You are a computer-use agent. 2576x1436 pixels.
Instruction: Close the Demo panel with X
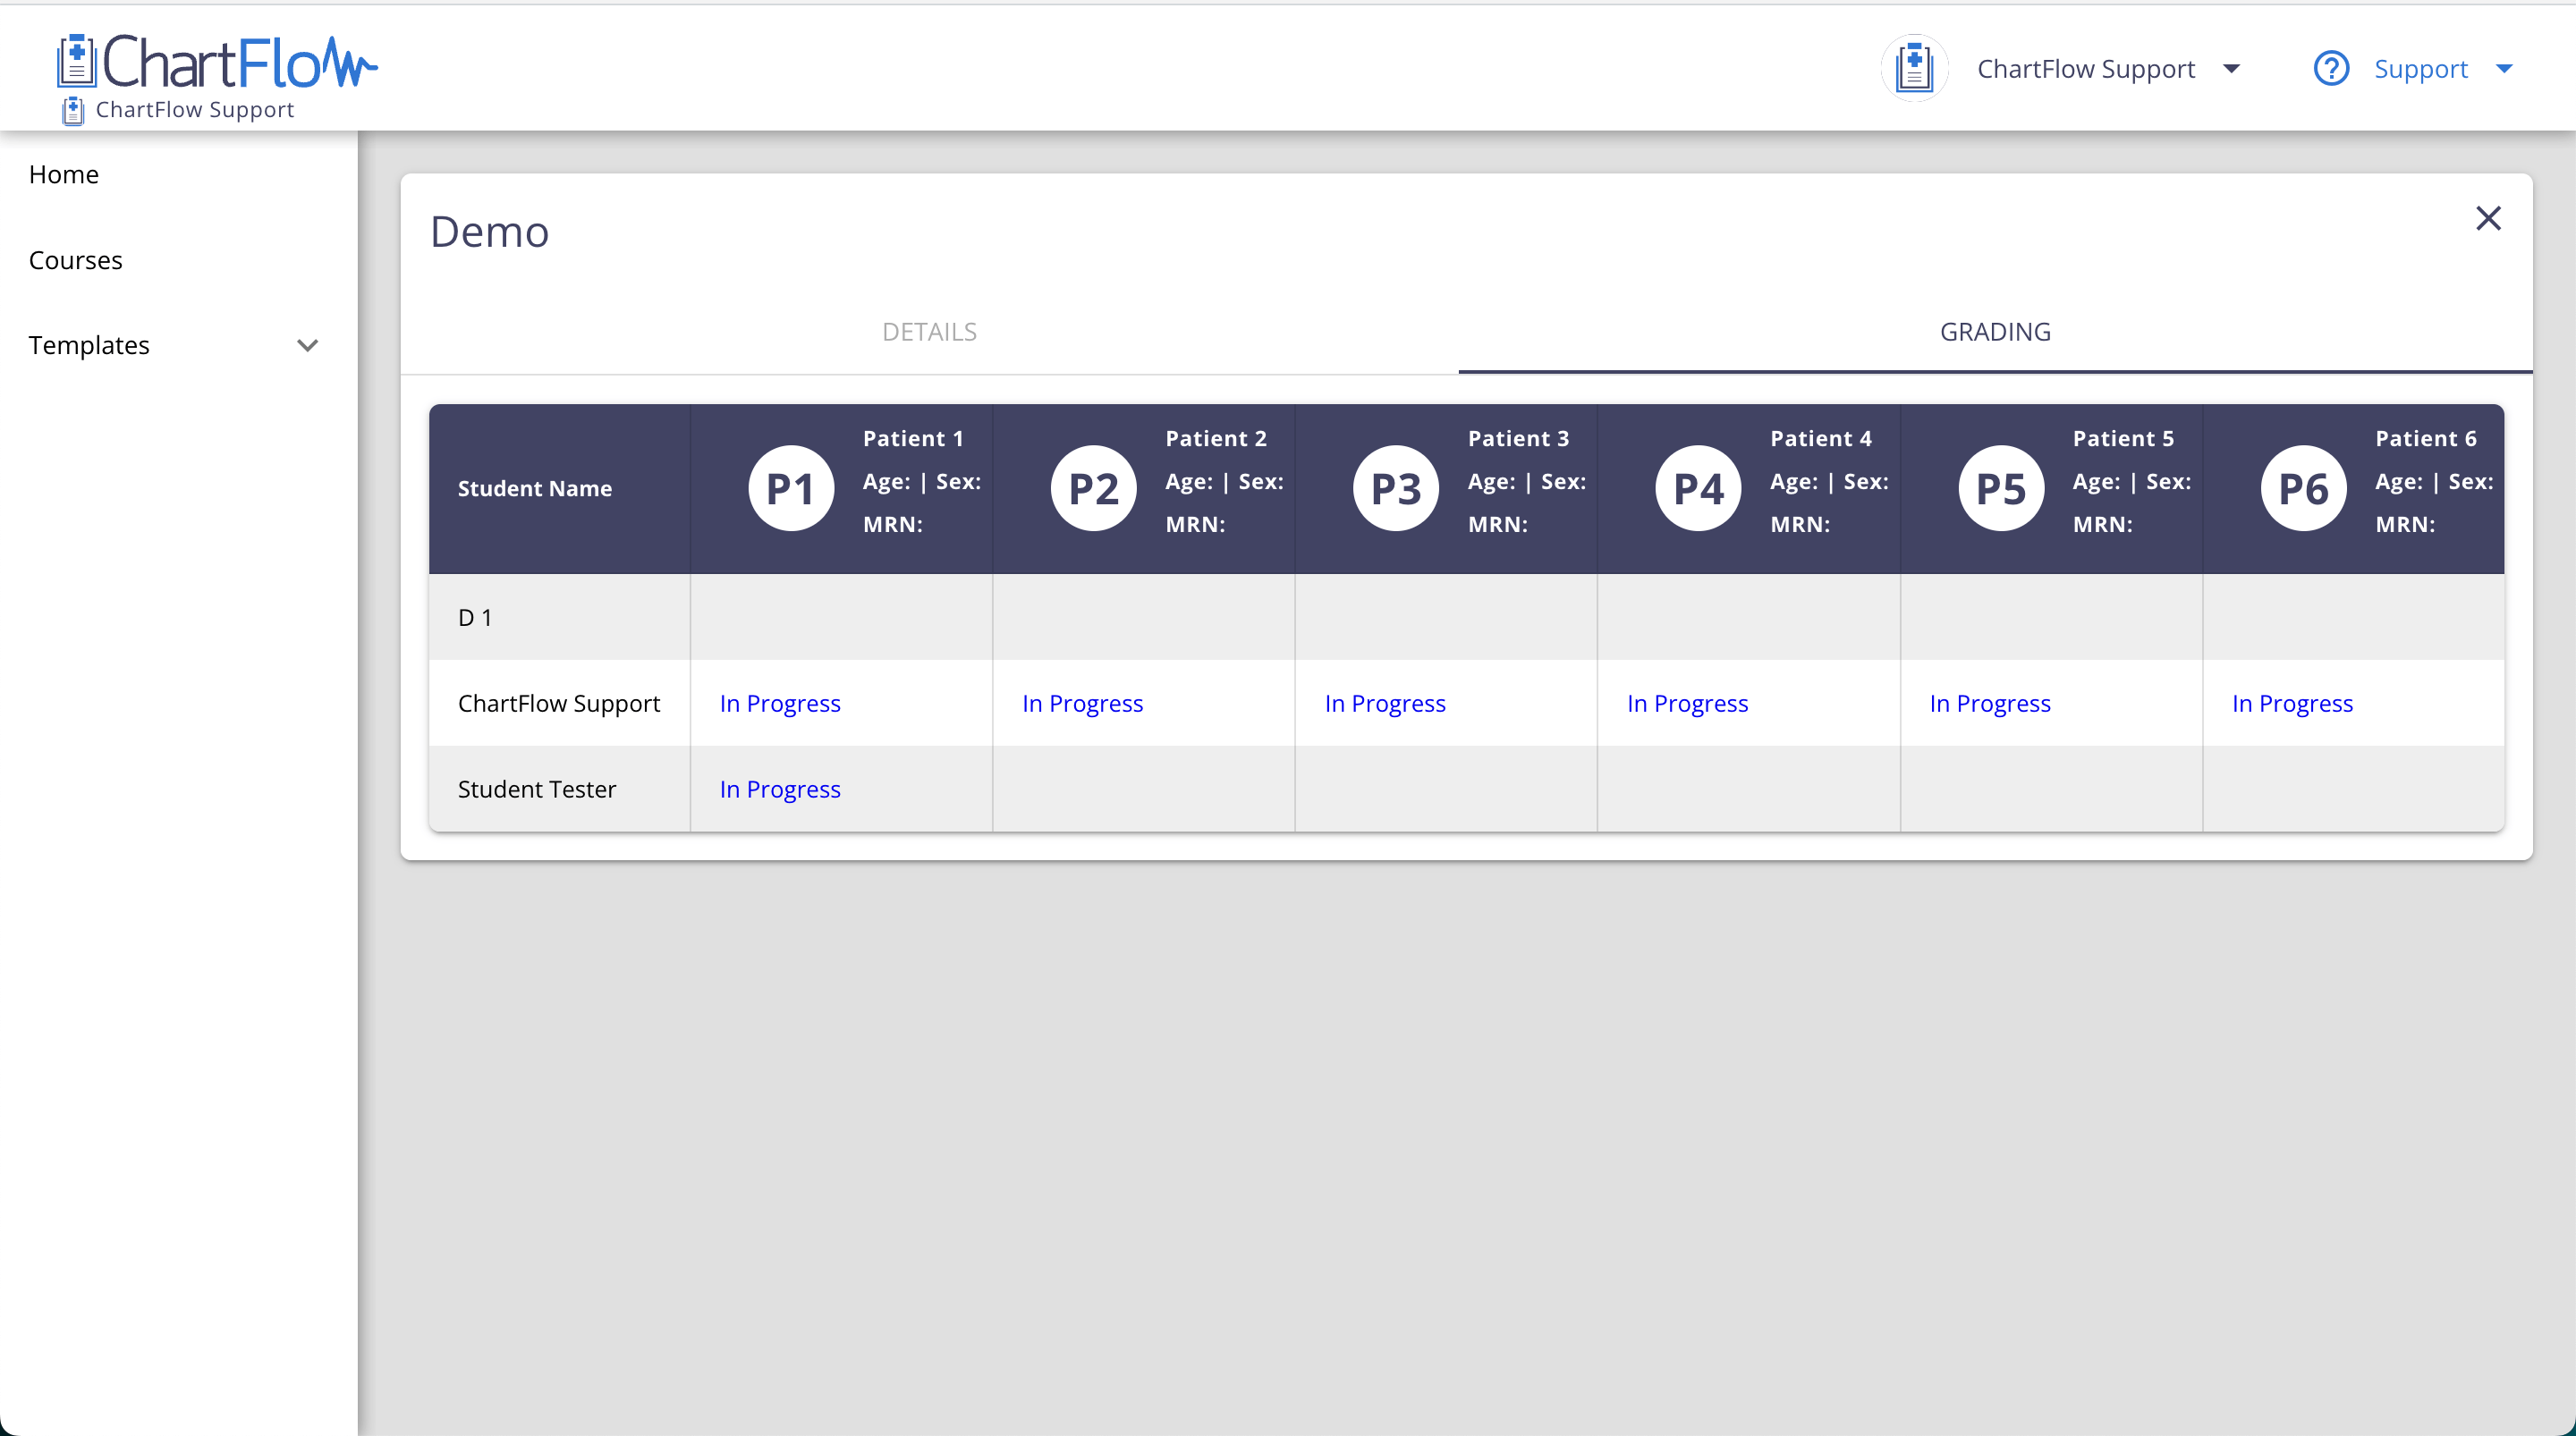tap(2488, 218)
